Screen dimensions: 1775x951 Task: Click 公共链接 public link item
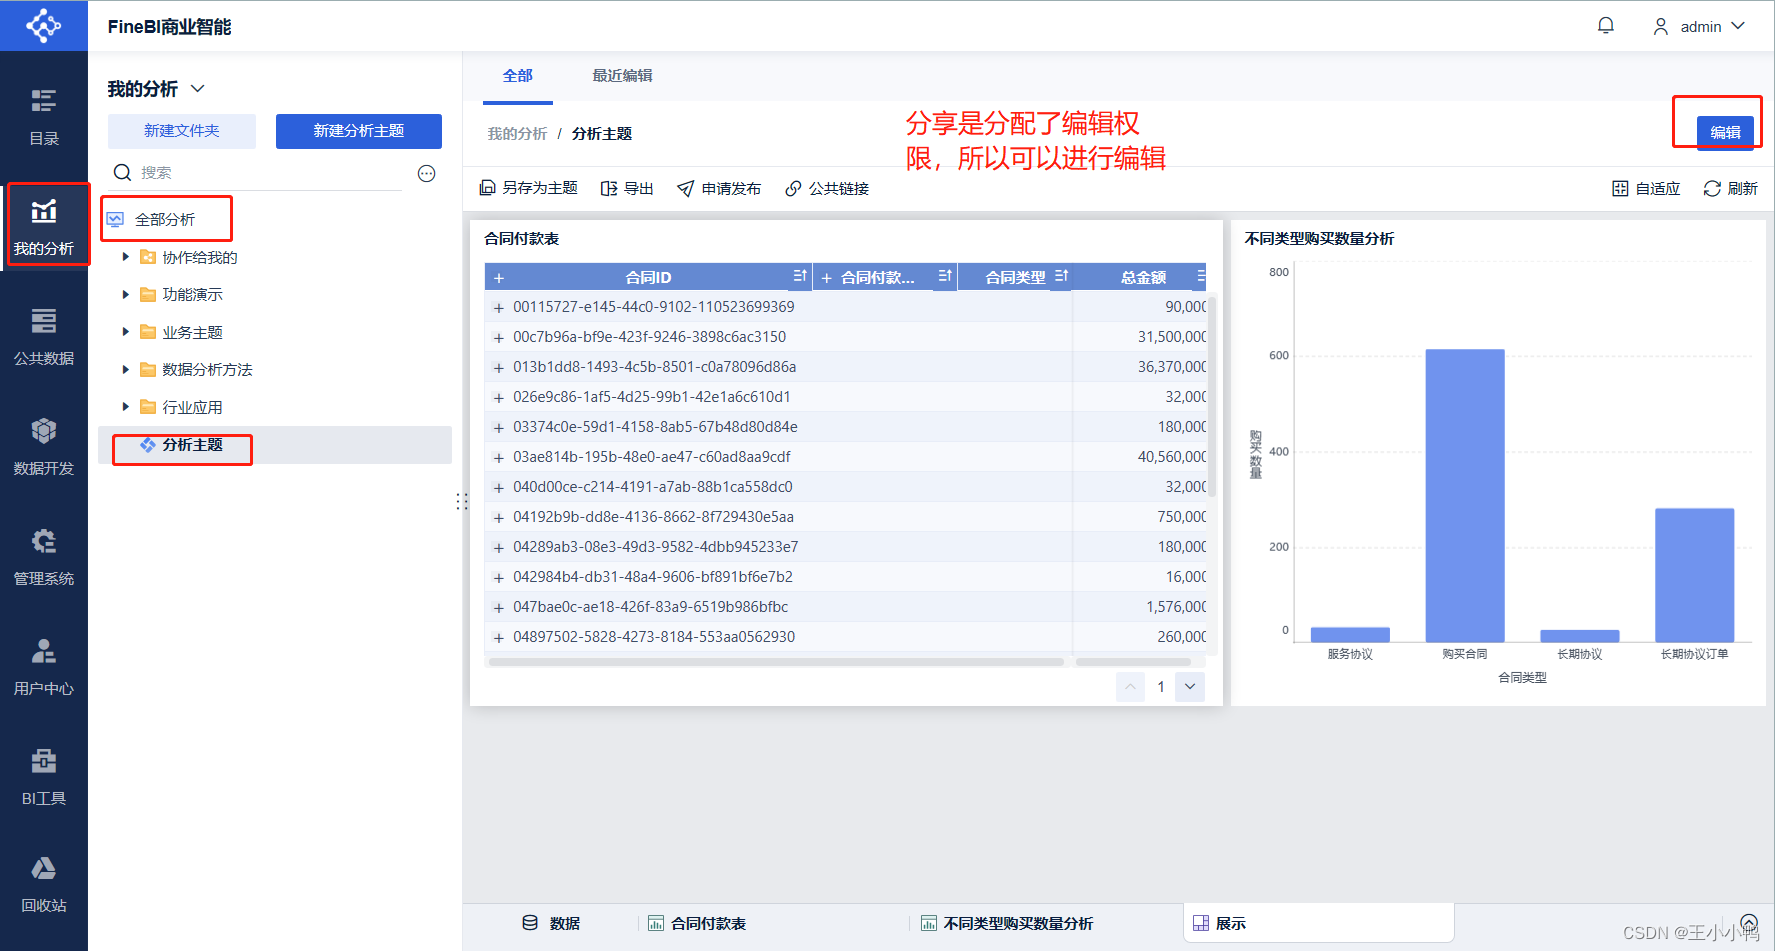827,188
